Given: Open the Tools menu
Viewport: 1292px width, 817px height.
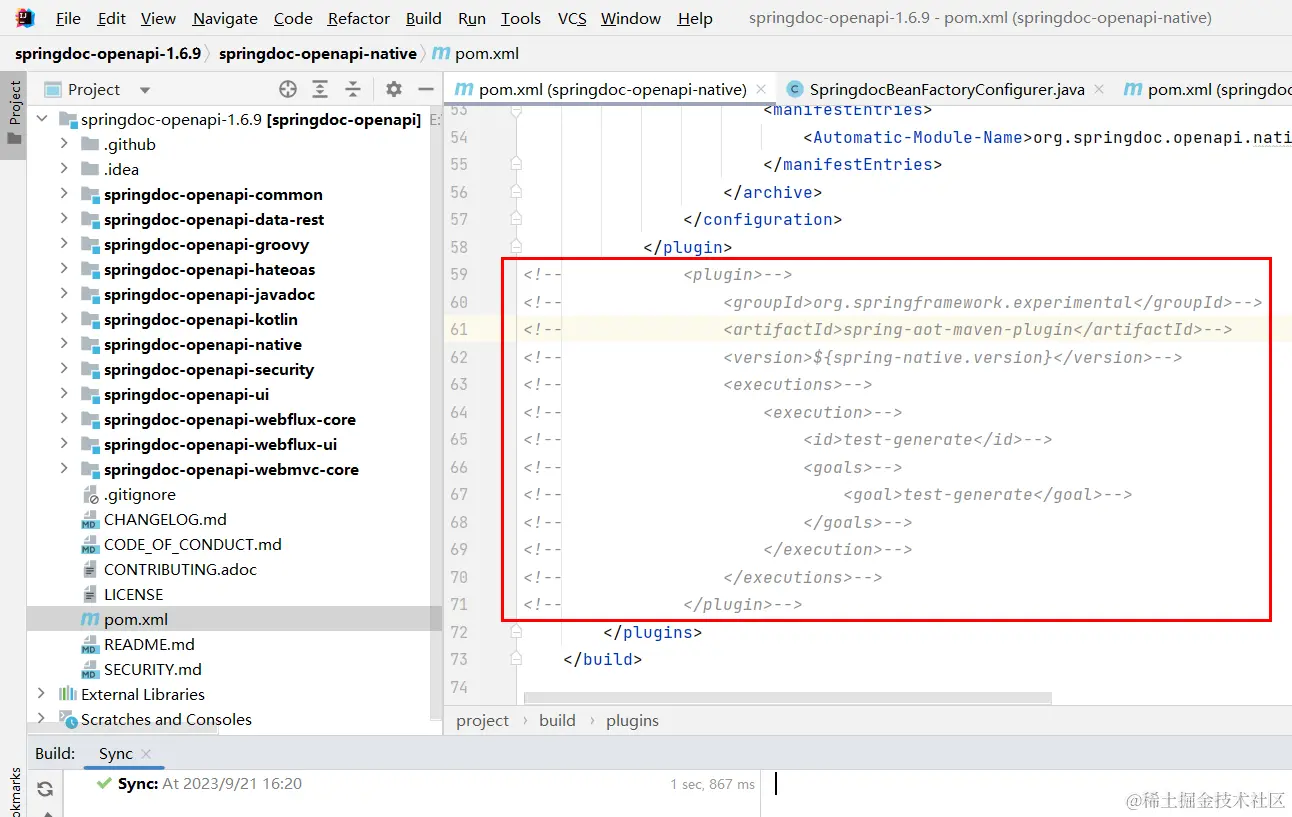Looking at the screenshot, I should 521,18.
